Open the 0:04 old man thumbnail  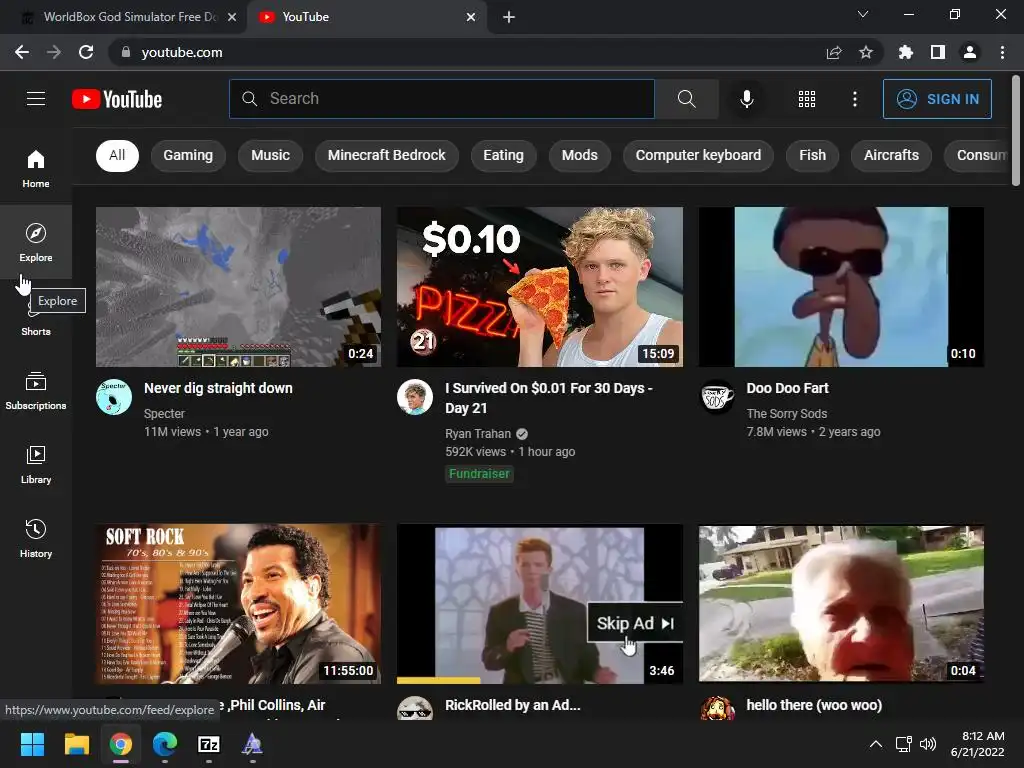841,603
